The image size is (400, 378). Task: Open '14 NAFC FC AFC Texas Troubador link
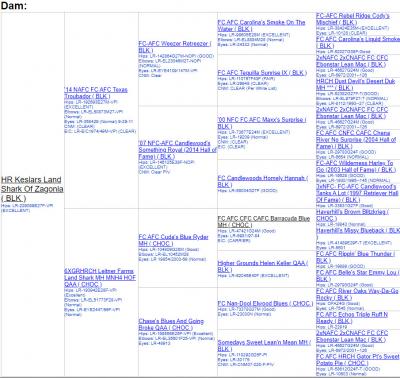coord(96,93)
